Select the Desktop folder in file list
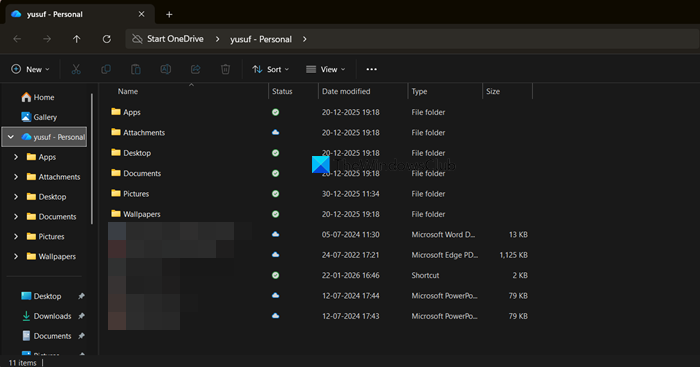700x367 pixels. tap(131, 153)
